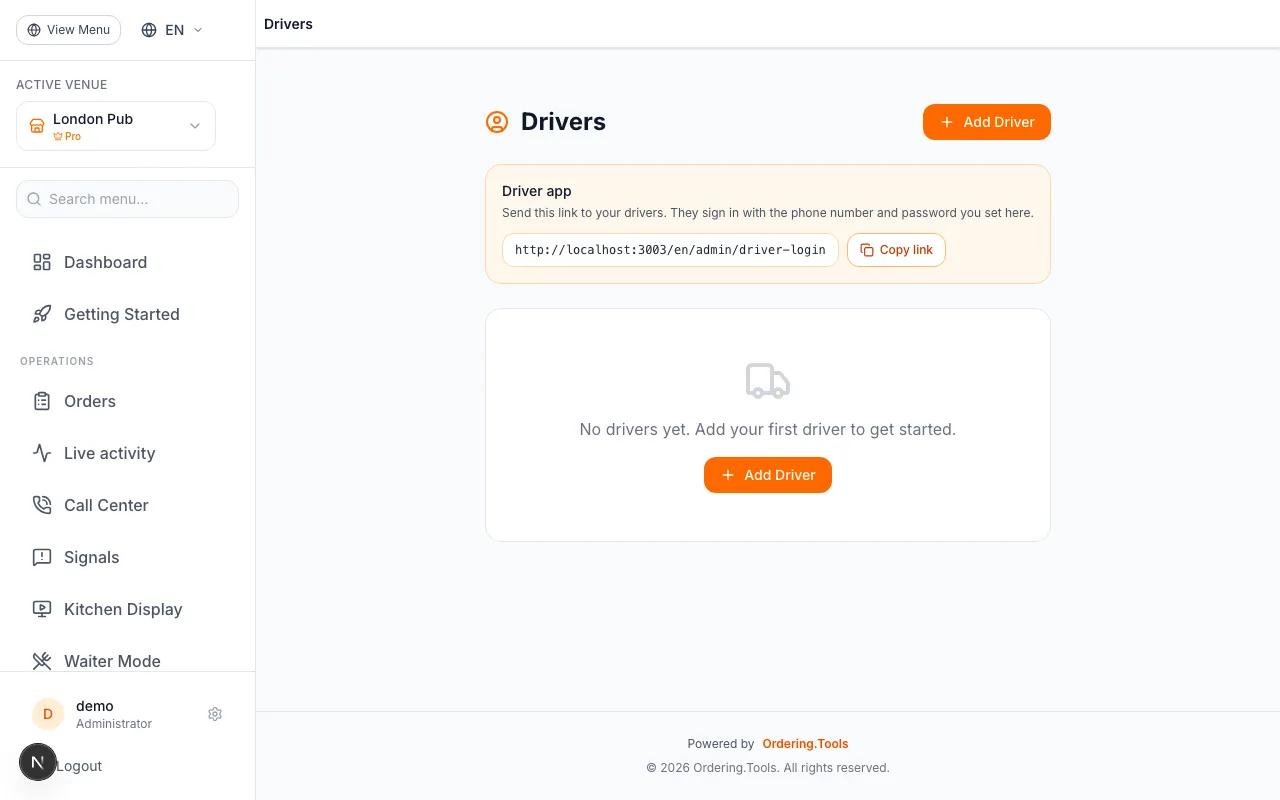1280x800 pixels.
Task: Select Signals in the sidebar
Action: click(128, 557)
